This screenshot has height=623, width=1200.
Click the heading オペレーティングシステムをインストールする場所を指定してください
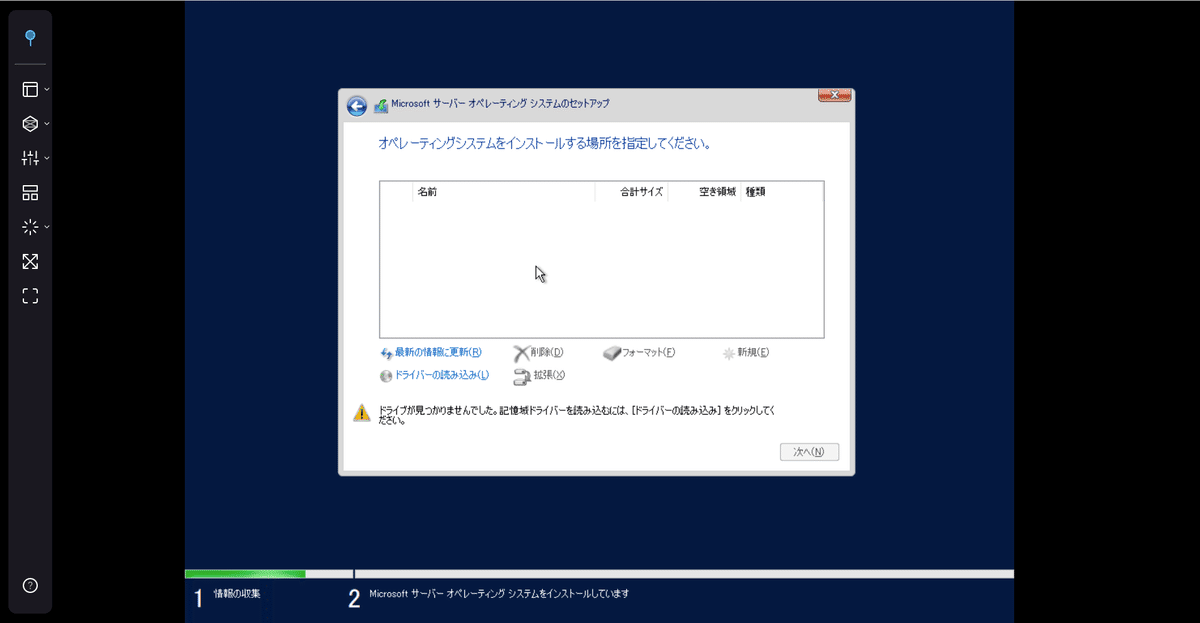click(545, 144)
